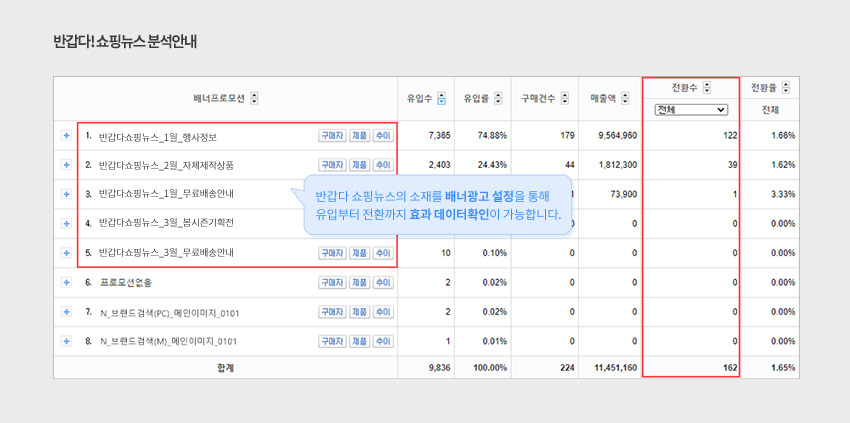Select row name N_브랜드검색(M)_메인이미지_0101
This screenshot has width=850, height=423.
(x=169, y=342)
